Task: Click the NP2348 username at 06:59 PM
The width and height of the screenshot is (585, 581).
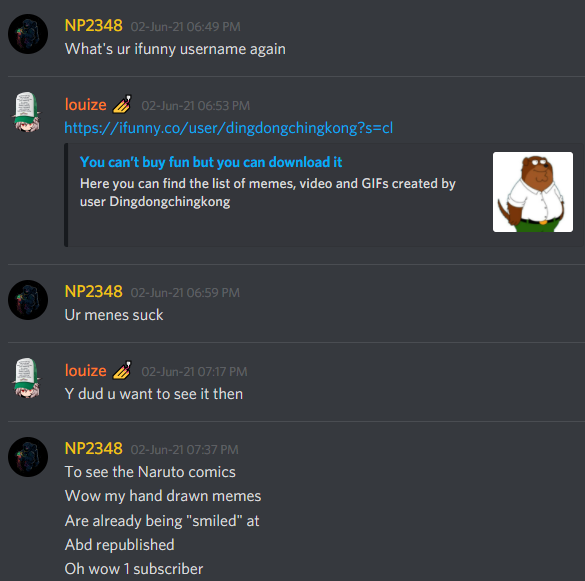Action: pyautogui.click(x=94, y=292)
